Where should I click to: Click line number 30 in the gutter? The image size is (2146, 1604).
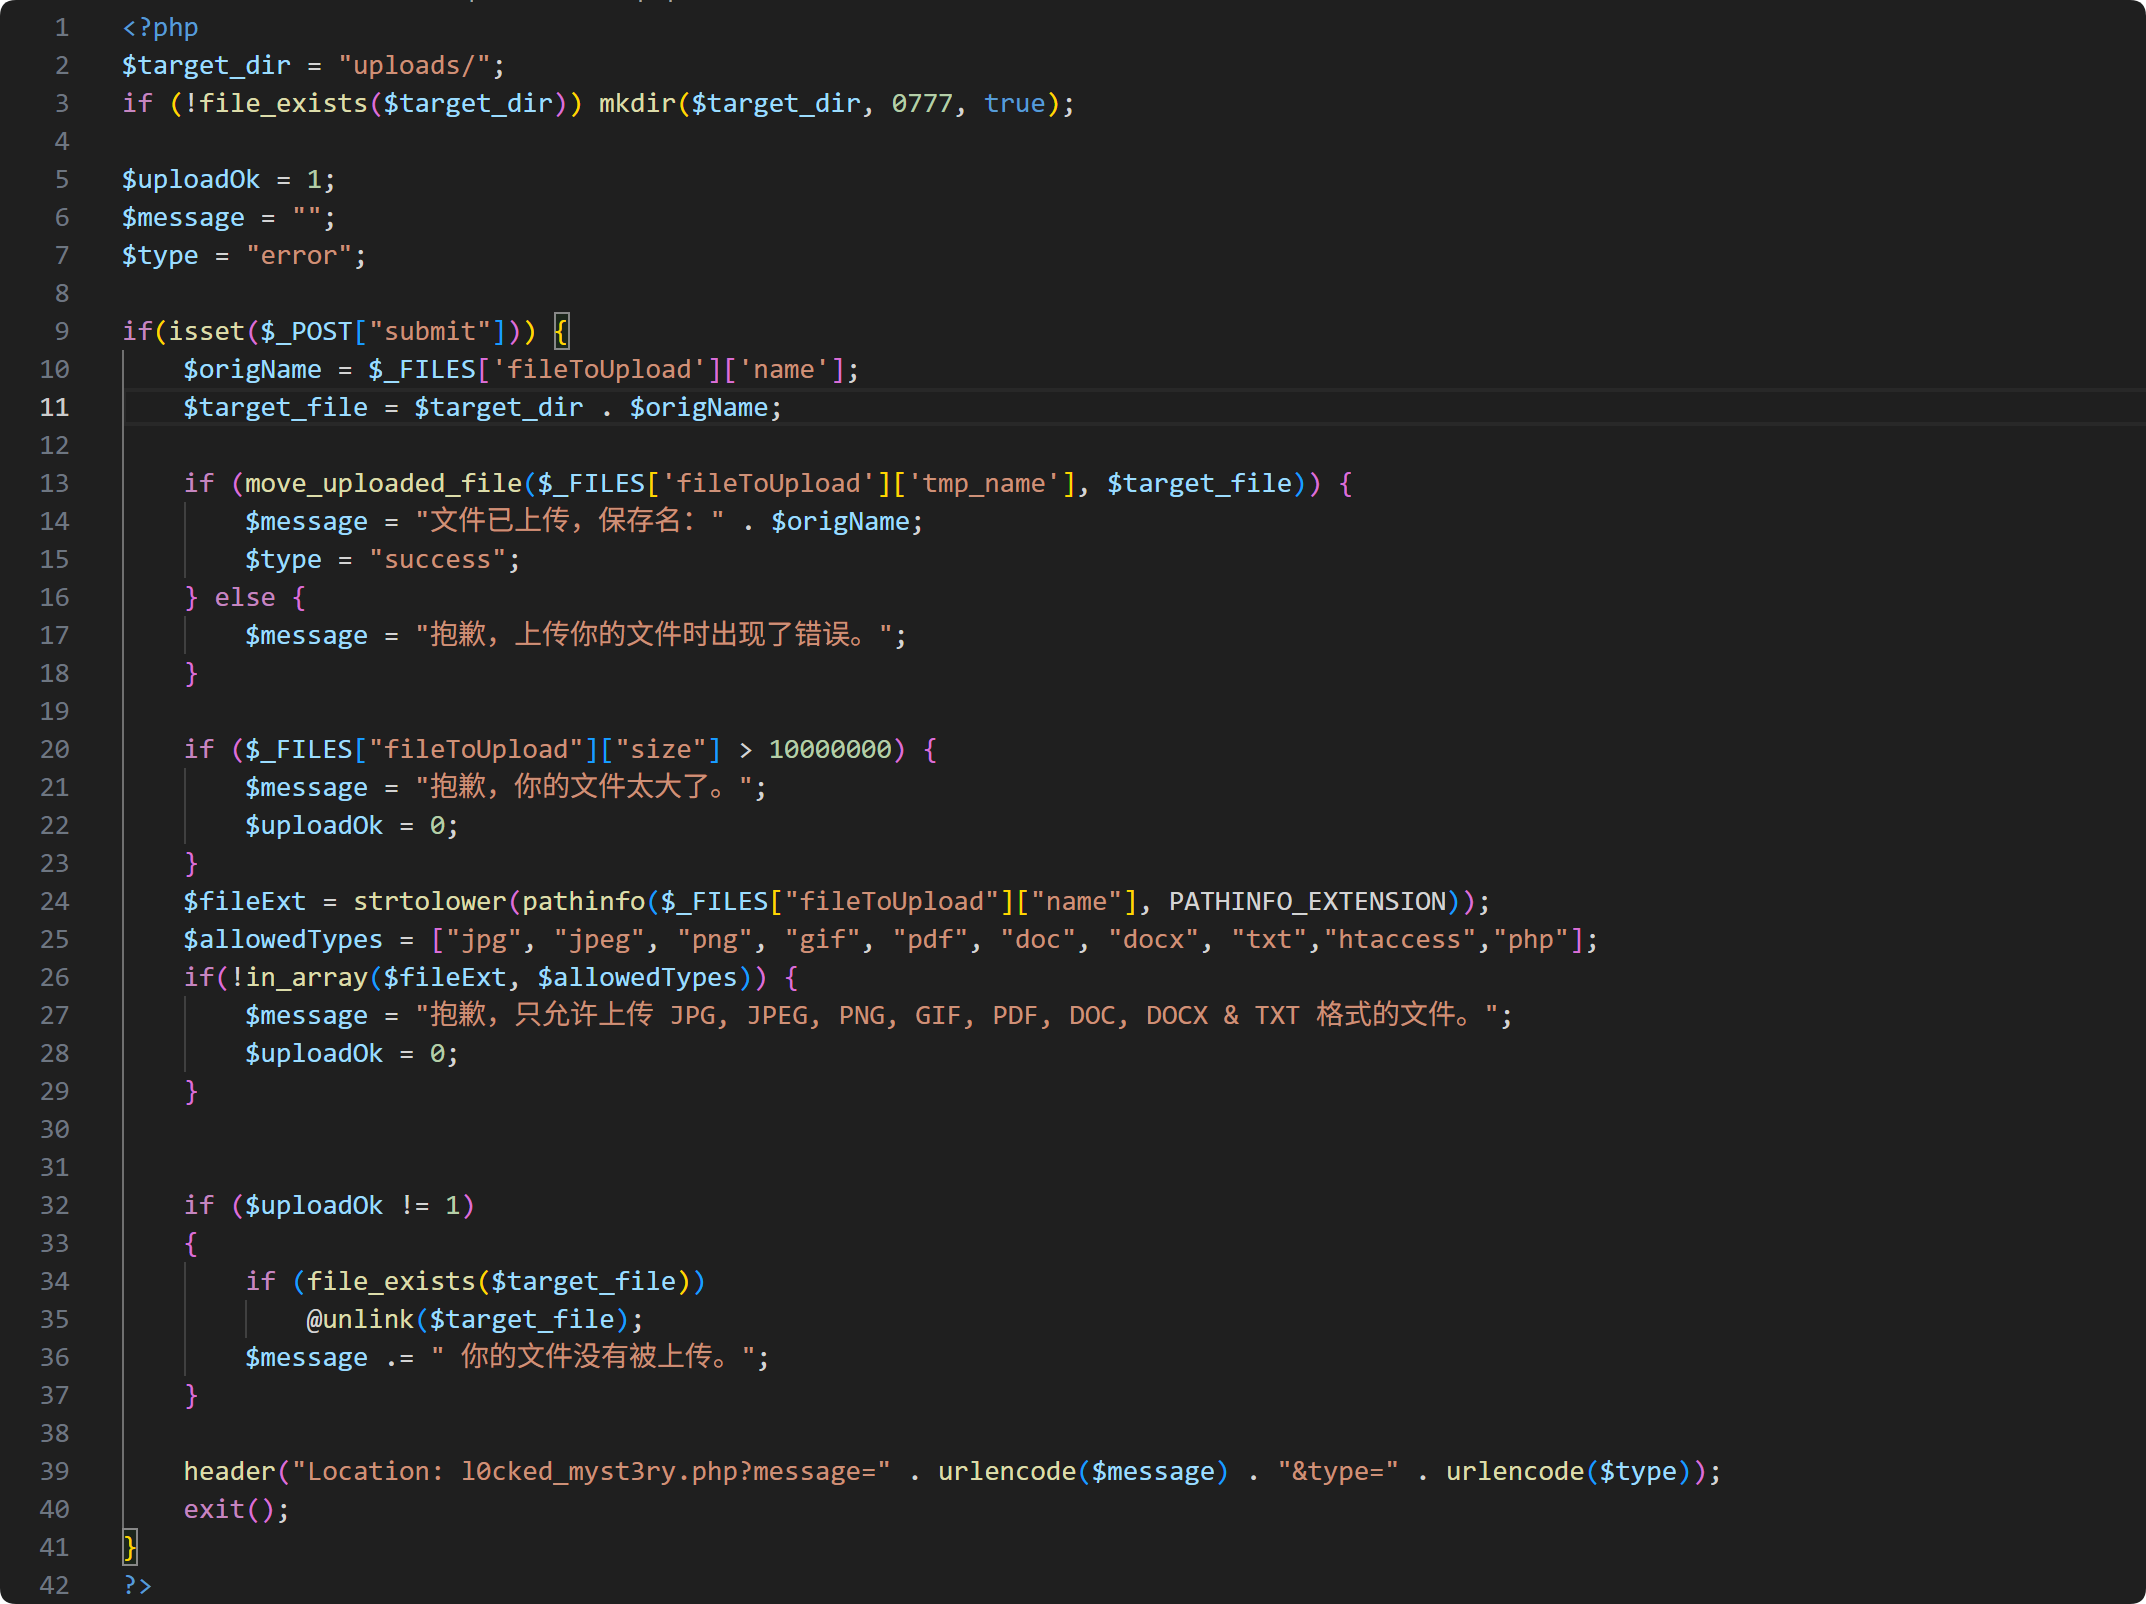tap(54, 1130)
